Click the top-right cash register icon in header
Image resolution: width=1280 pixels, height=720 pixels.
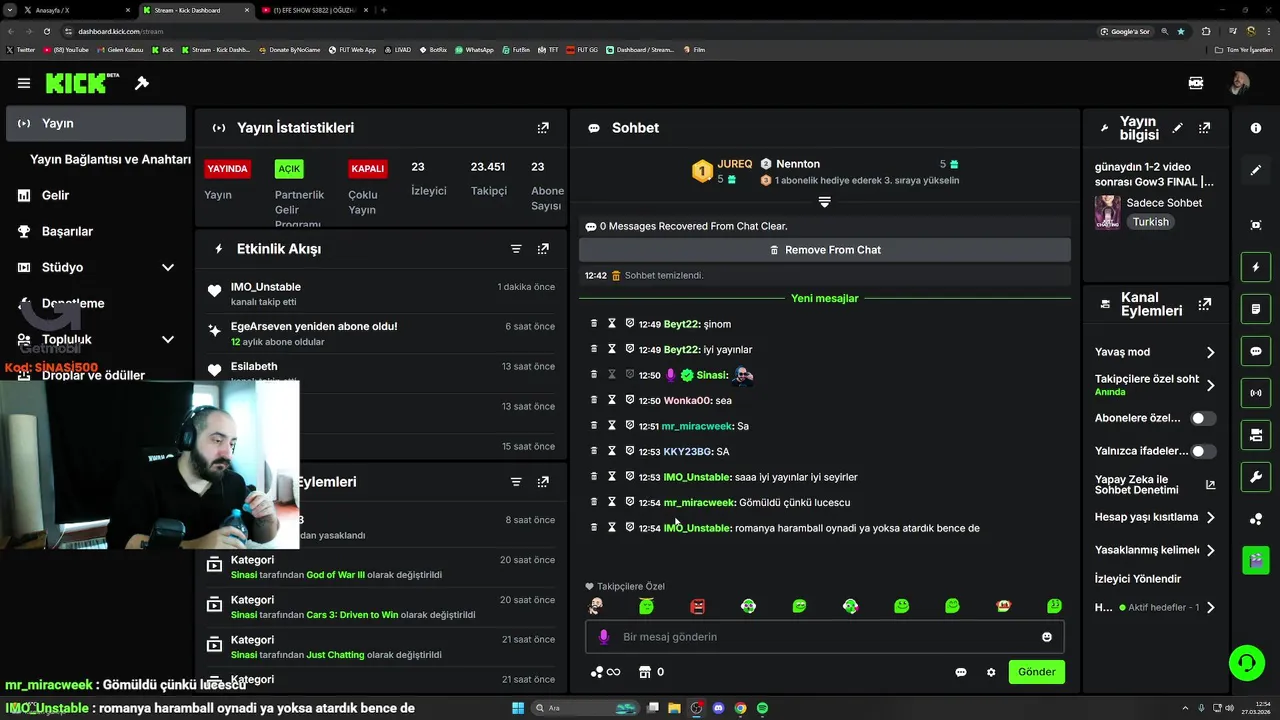click(x=1195, y=83)
